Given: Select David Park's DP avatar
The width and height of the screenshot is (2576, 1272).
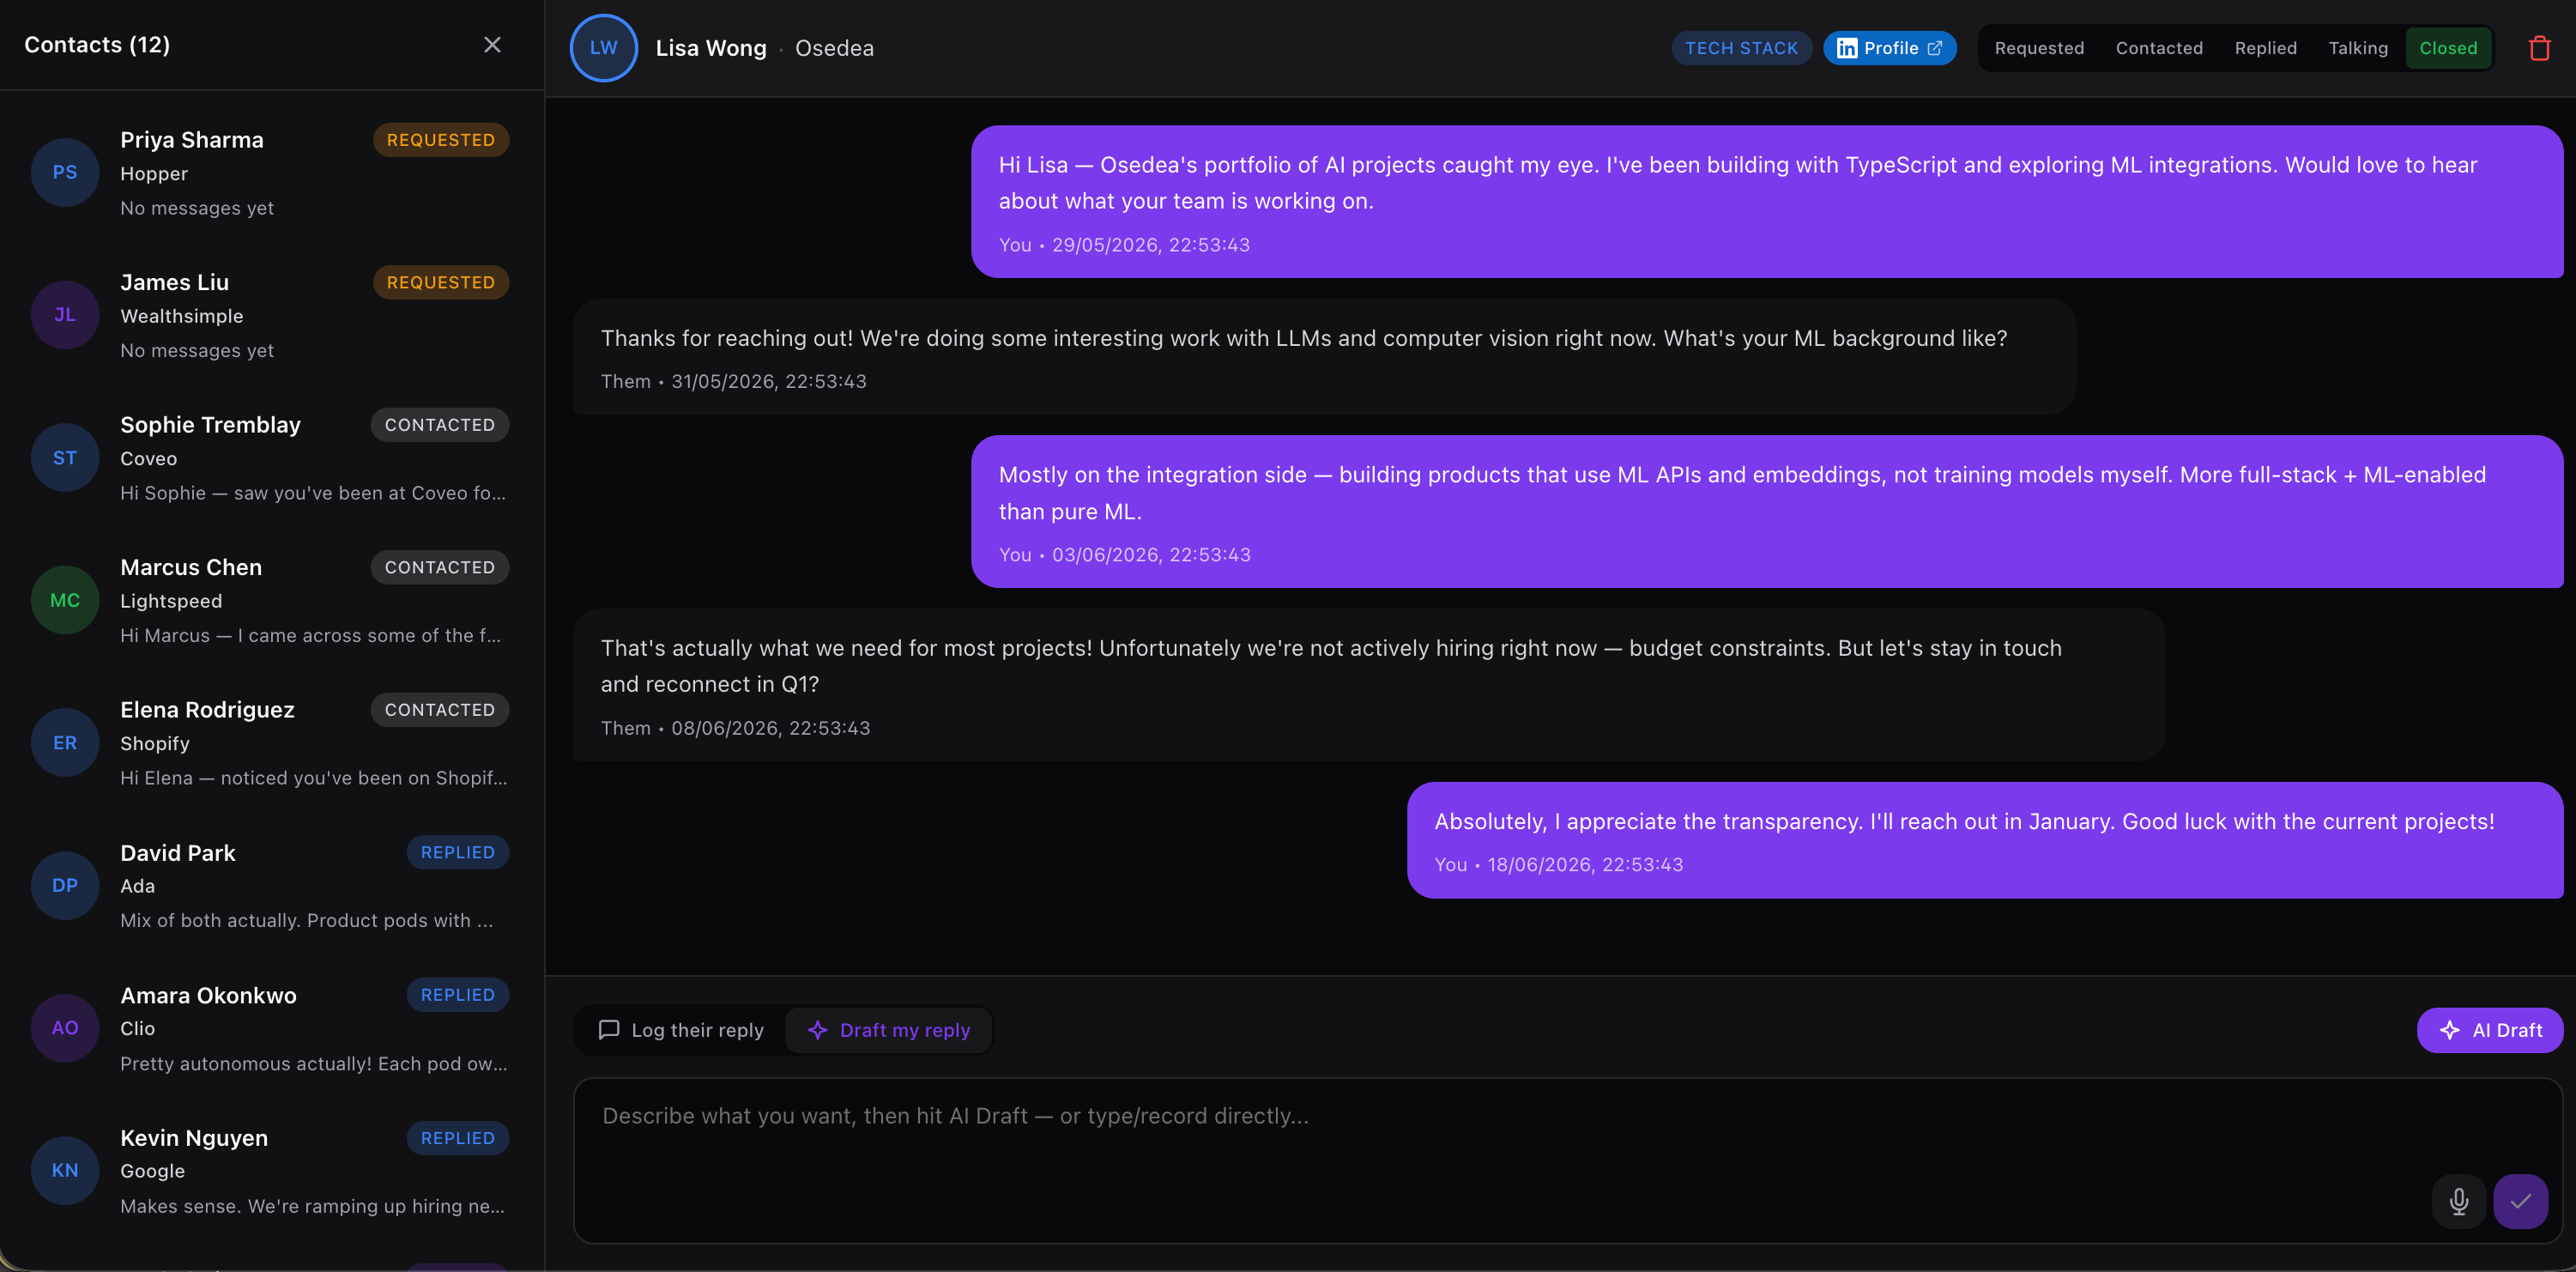Looking at the screenshot, I should click(x=65, y=885).
